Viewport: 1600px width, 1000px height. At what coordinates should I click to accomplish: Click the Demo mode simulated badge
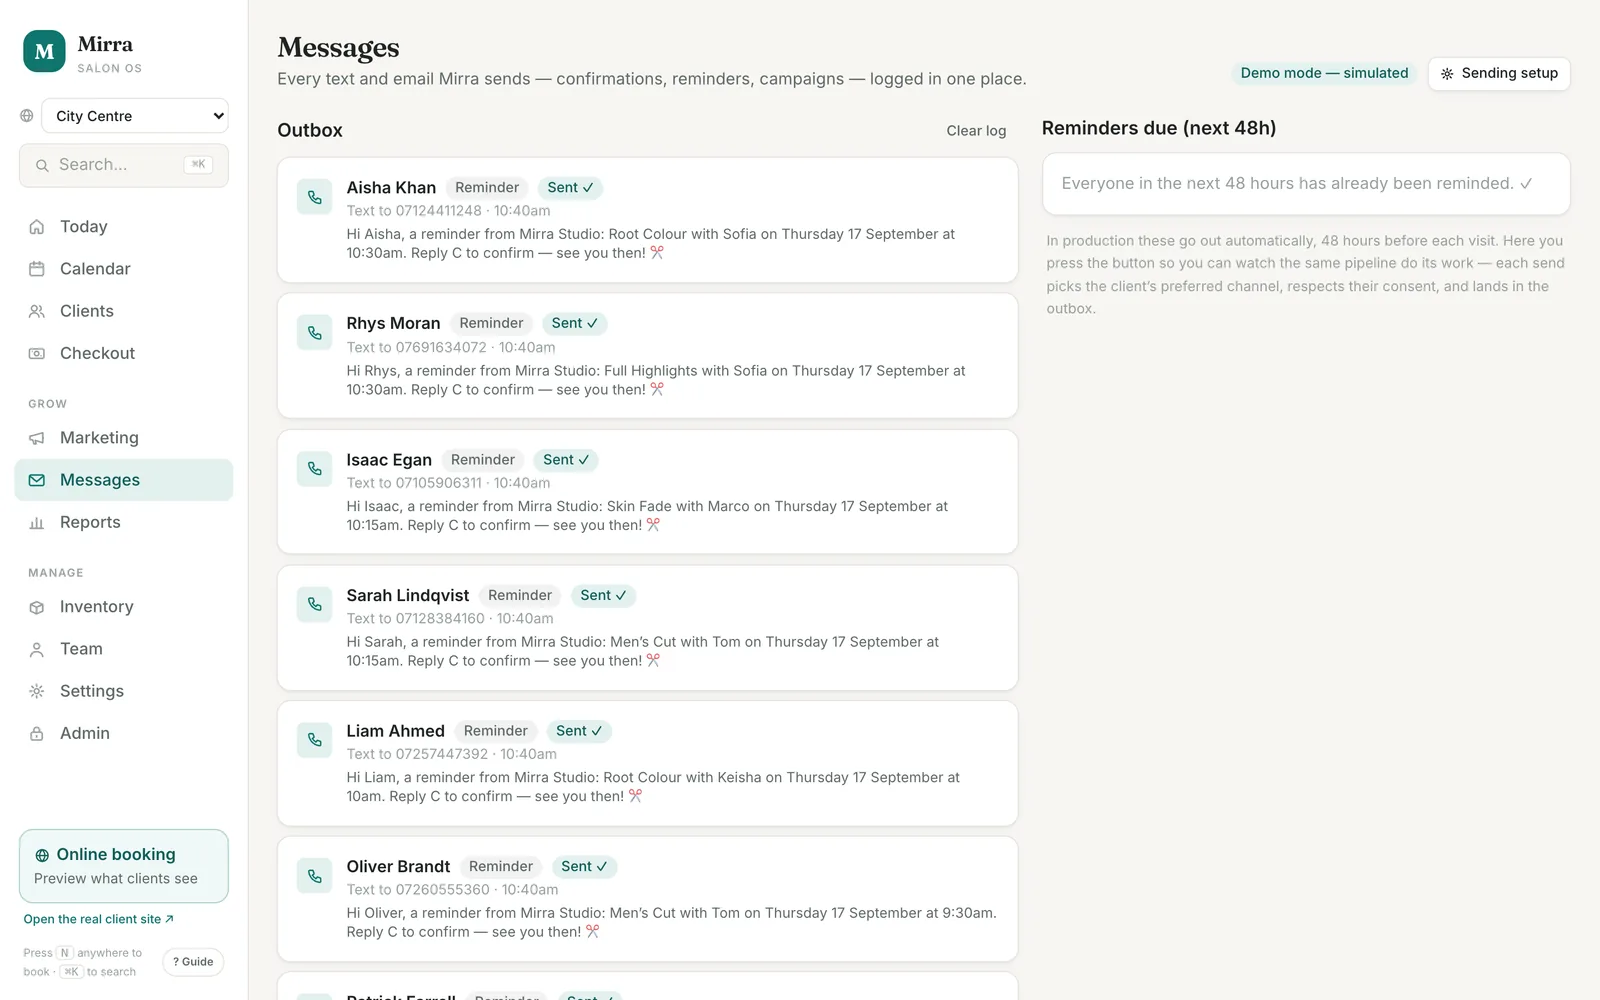pyautogui.click(x=1324, y=73)
